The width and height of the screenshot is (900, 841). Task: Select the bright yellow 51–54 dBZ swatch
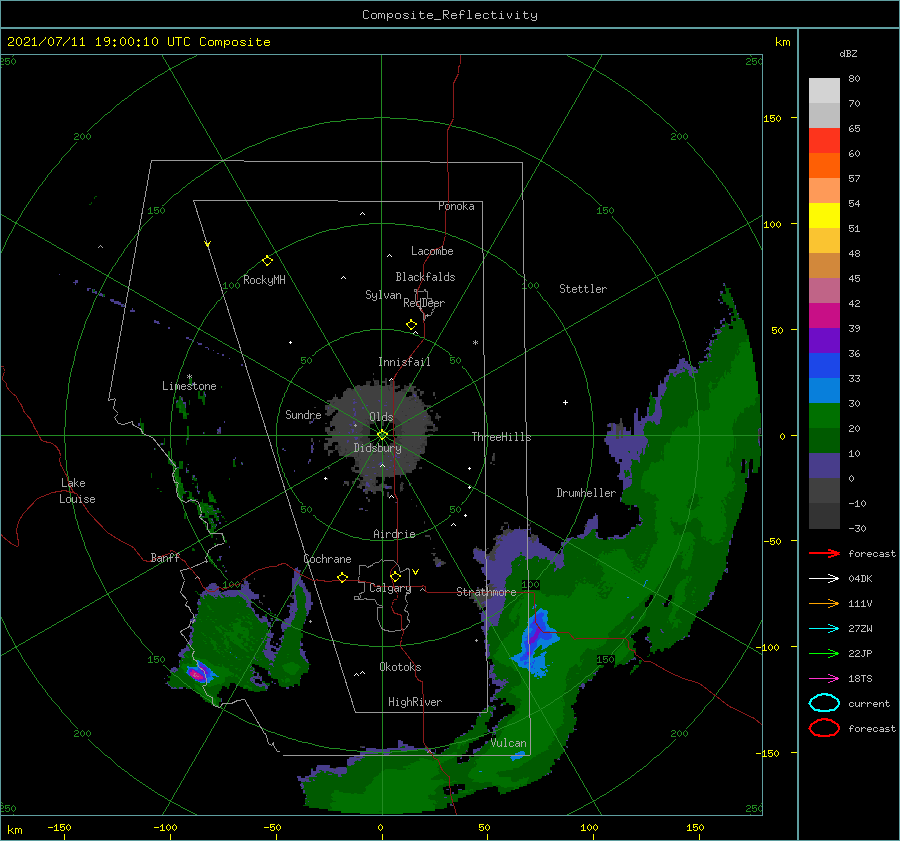click(824, 216)
